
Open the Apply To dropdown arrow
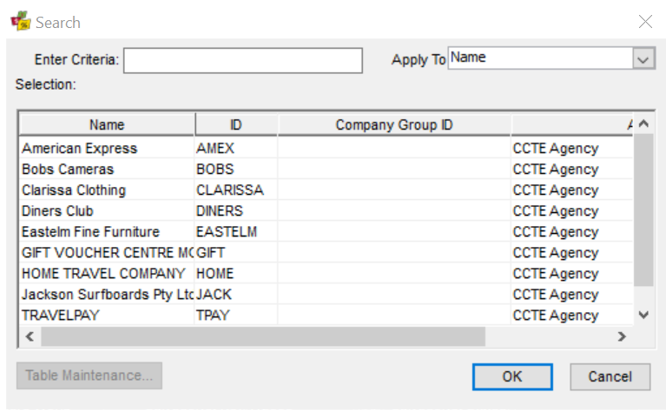pyautogui.click(x=643, y=58)
